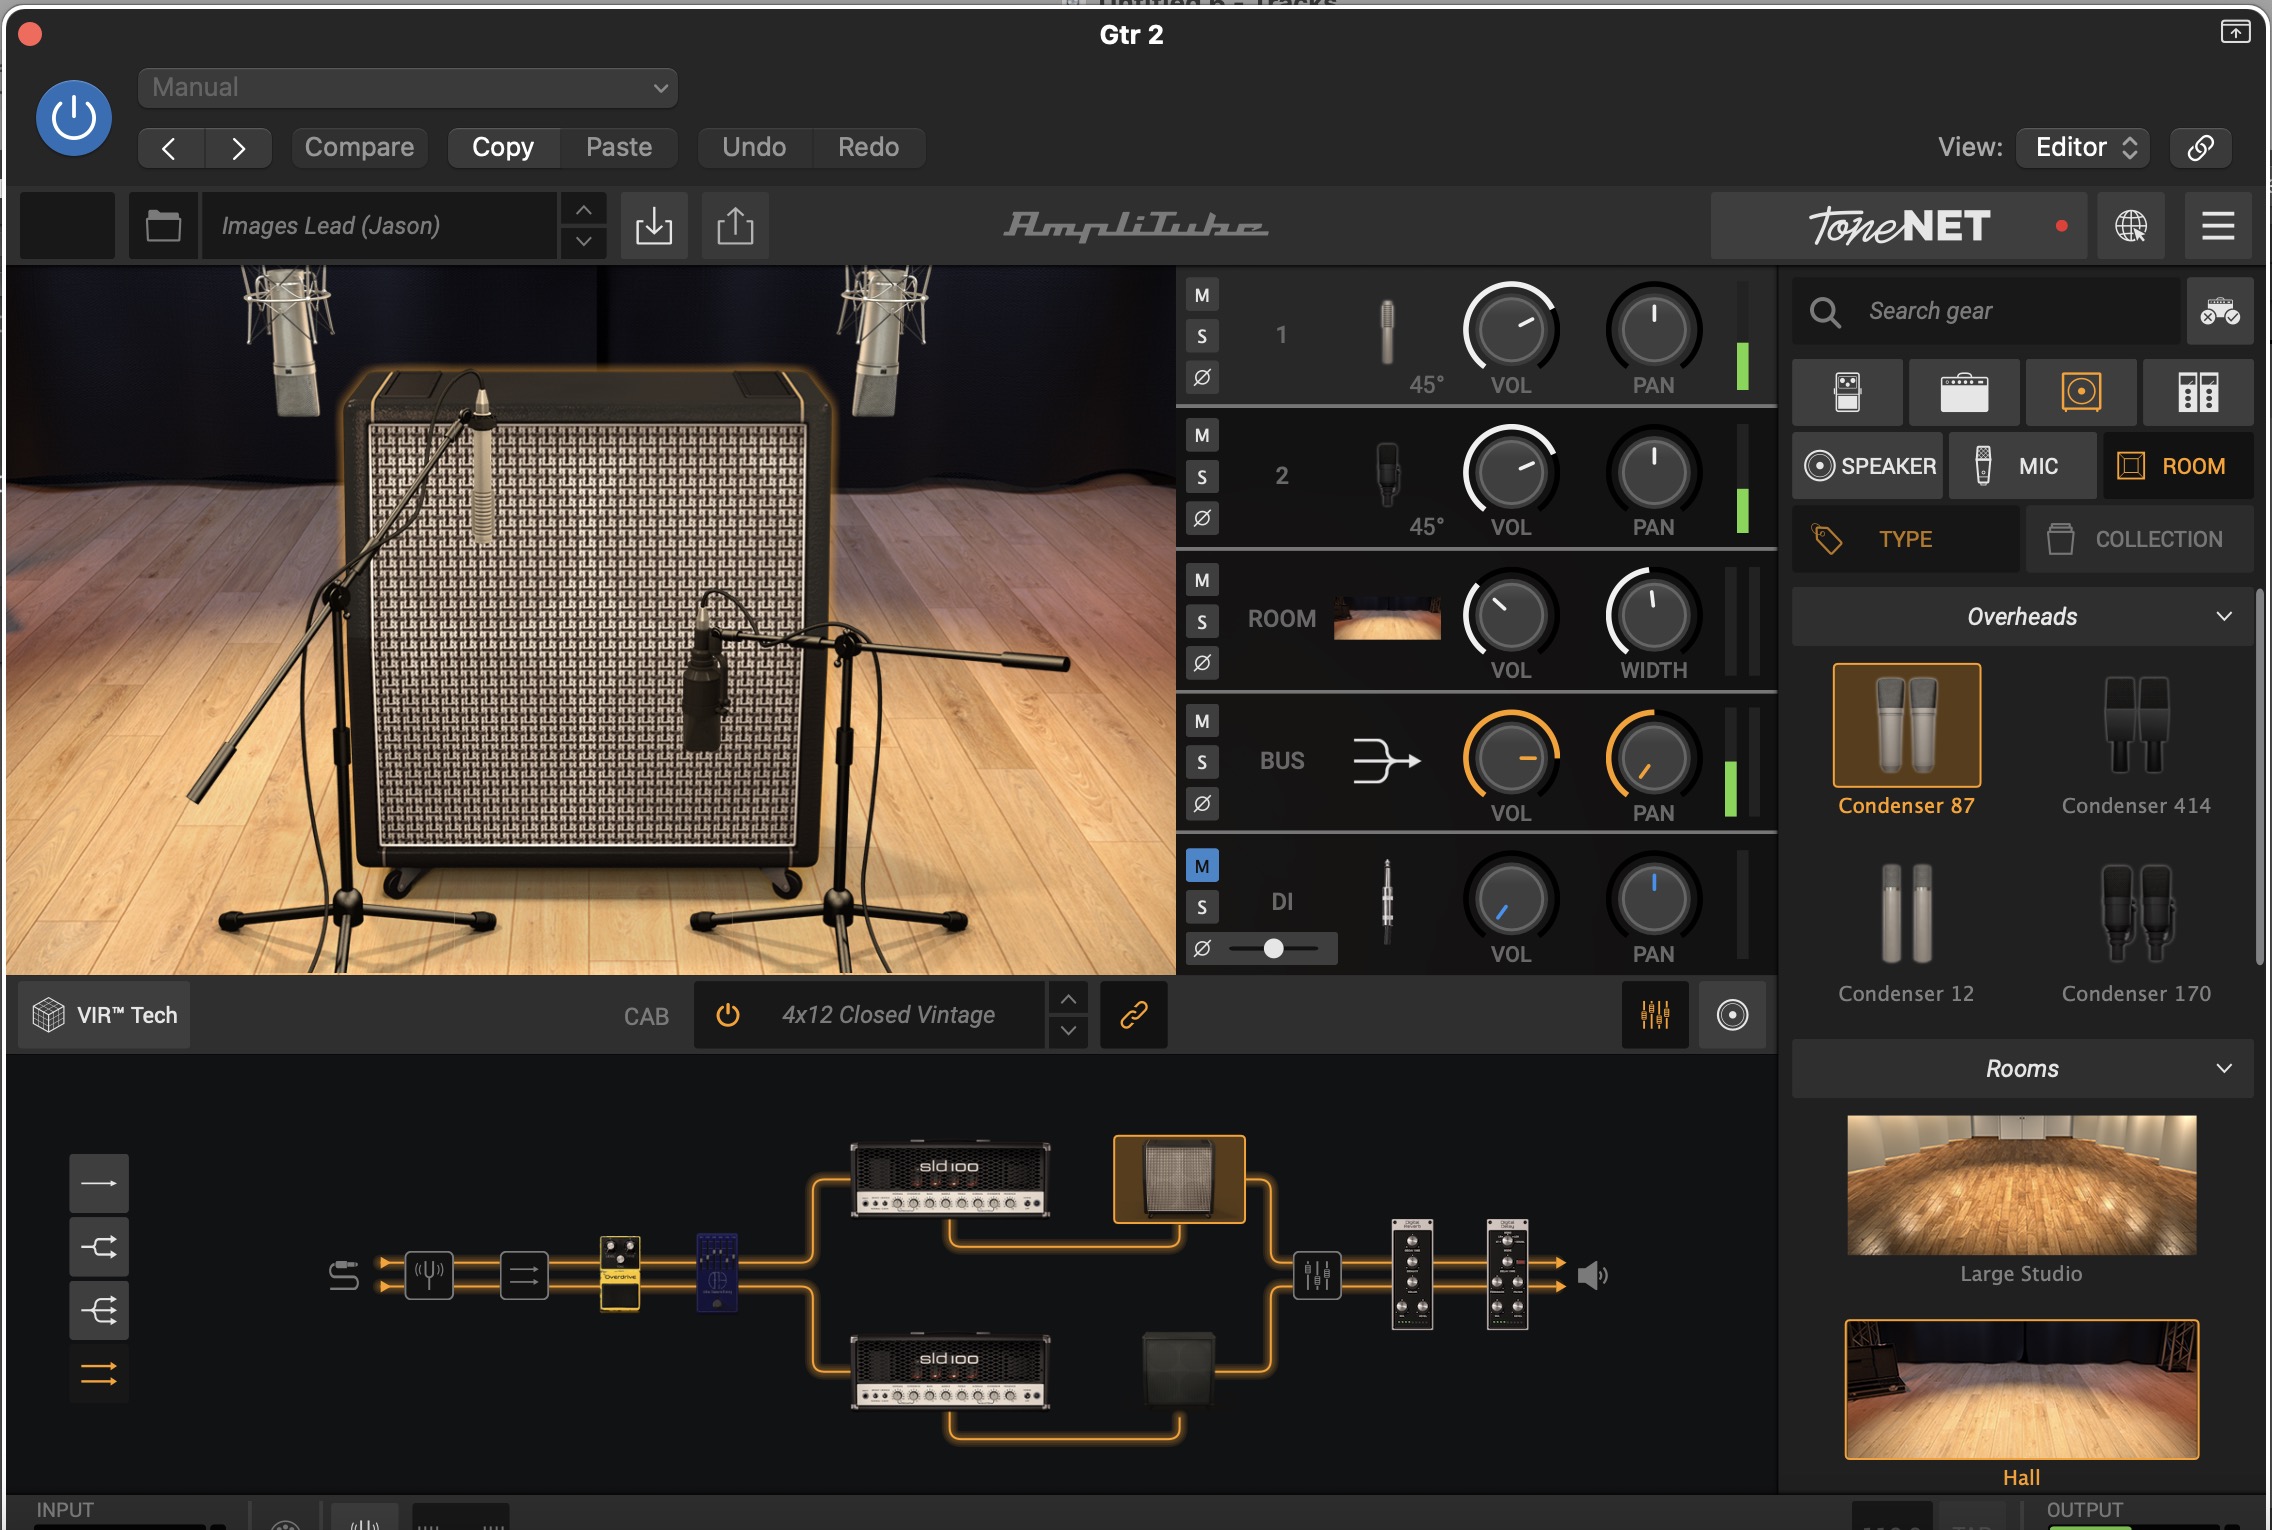Step to previous preset with up arrow
2272x1530 pixels.
(584, 210)
